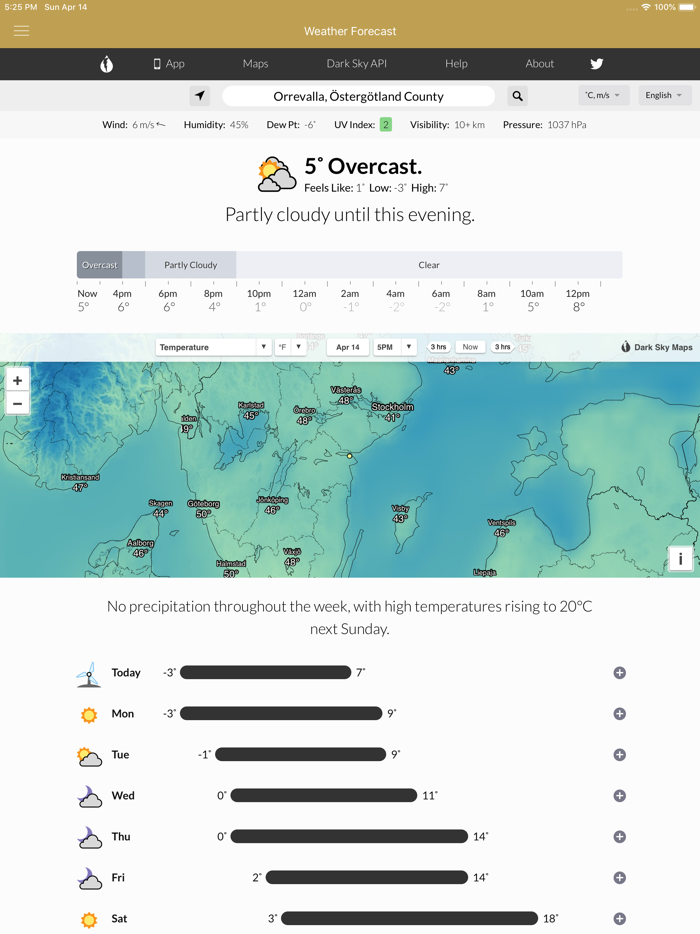Click the Pressure 1037 hPa reading
The image size is (700, 934).
[x=545, y=124]
